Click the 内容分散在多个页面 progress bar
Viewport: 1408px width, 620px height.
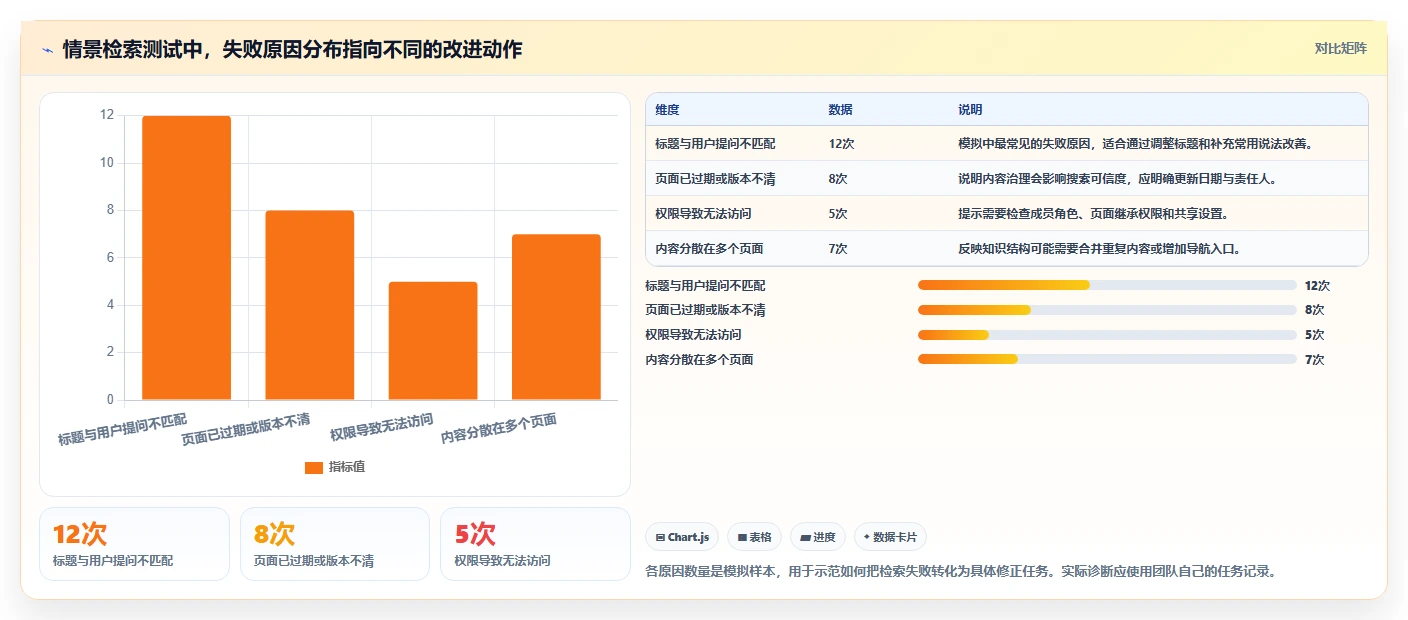pos(1107,359)
